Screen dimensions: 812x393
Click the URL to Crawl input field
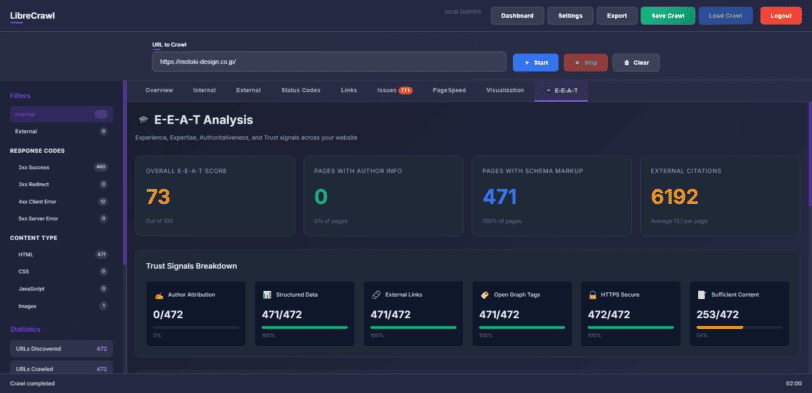329,62
